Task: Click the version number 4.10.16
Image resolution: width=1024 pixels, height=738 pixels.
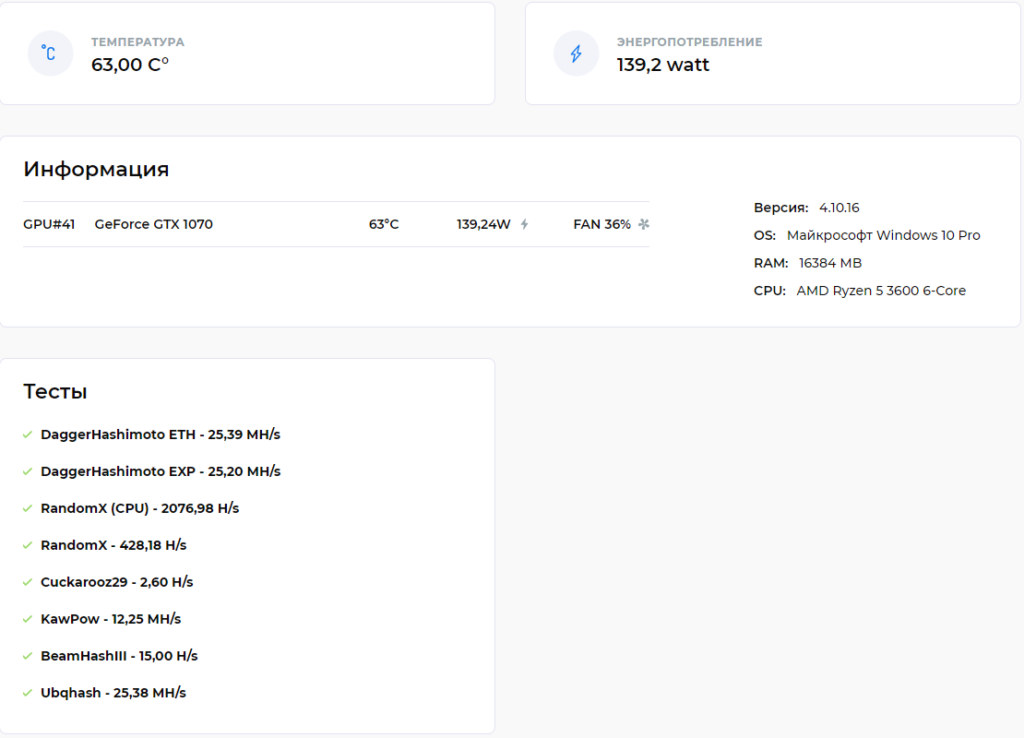Action: click(839, 208)
